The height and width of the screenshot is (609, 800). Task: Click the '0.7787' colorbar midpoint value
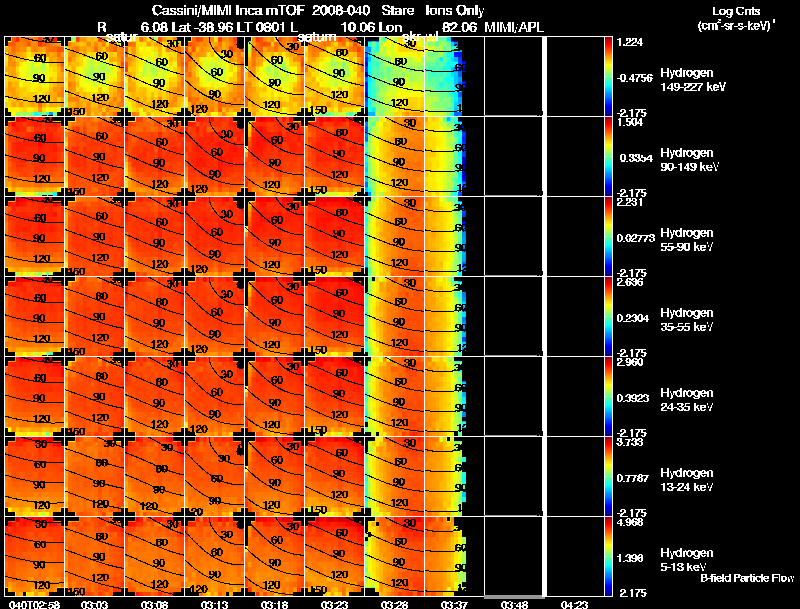tap(633, 478)
